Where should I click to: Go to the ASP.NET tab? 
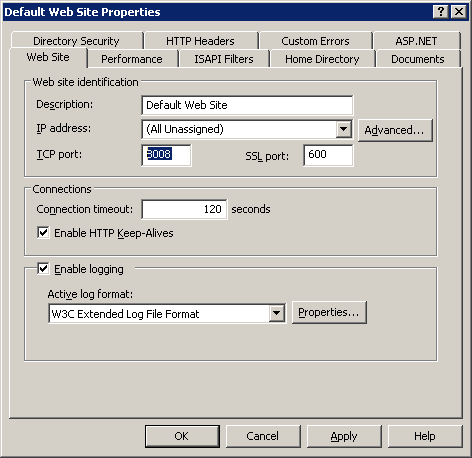pyautogui.click(x=416, y=41)
